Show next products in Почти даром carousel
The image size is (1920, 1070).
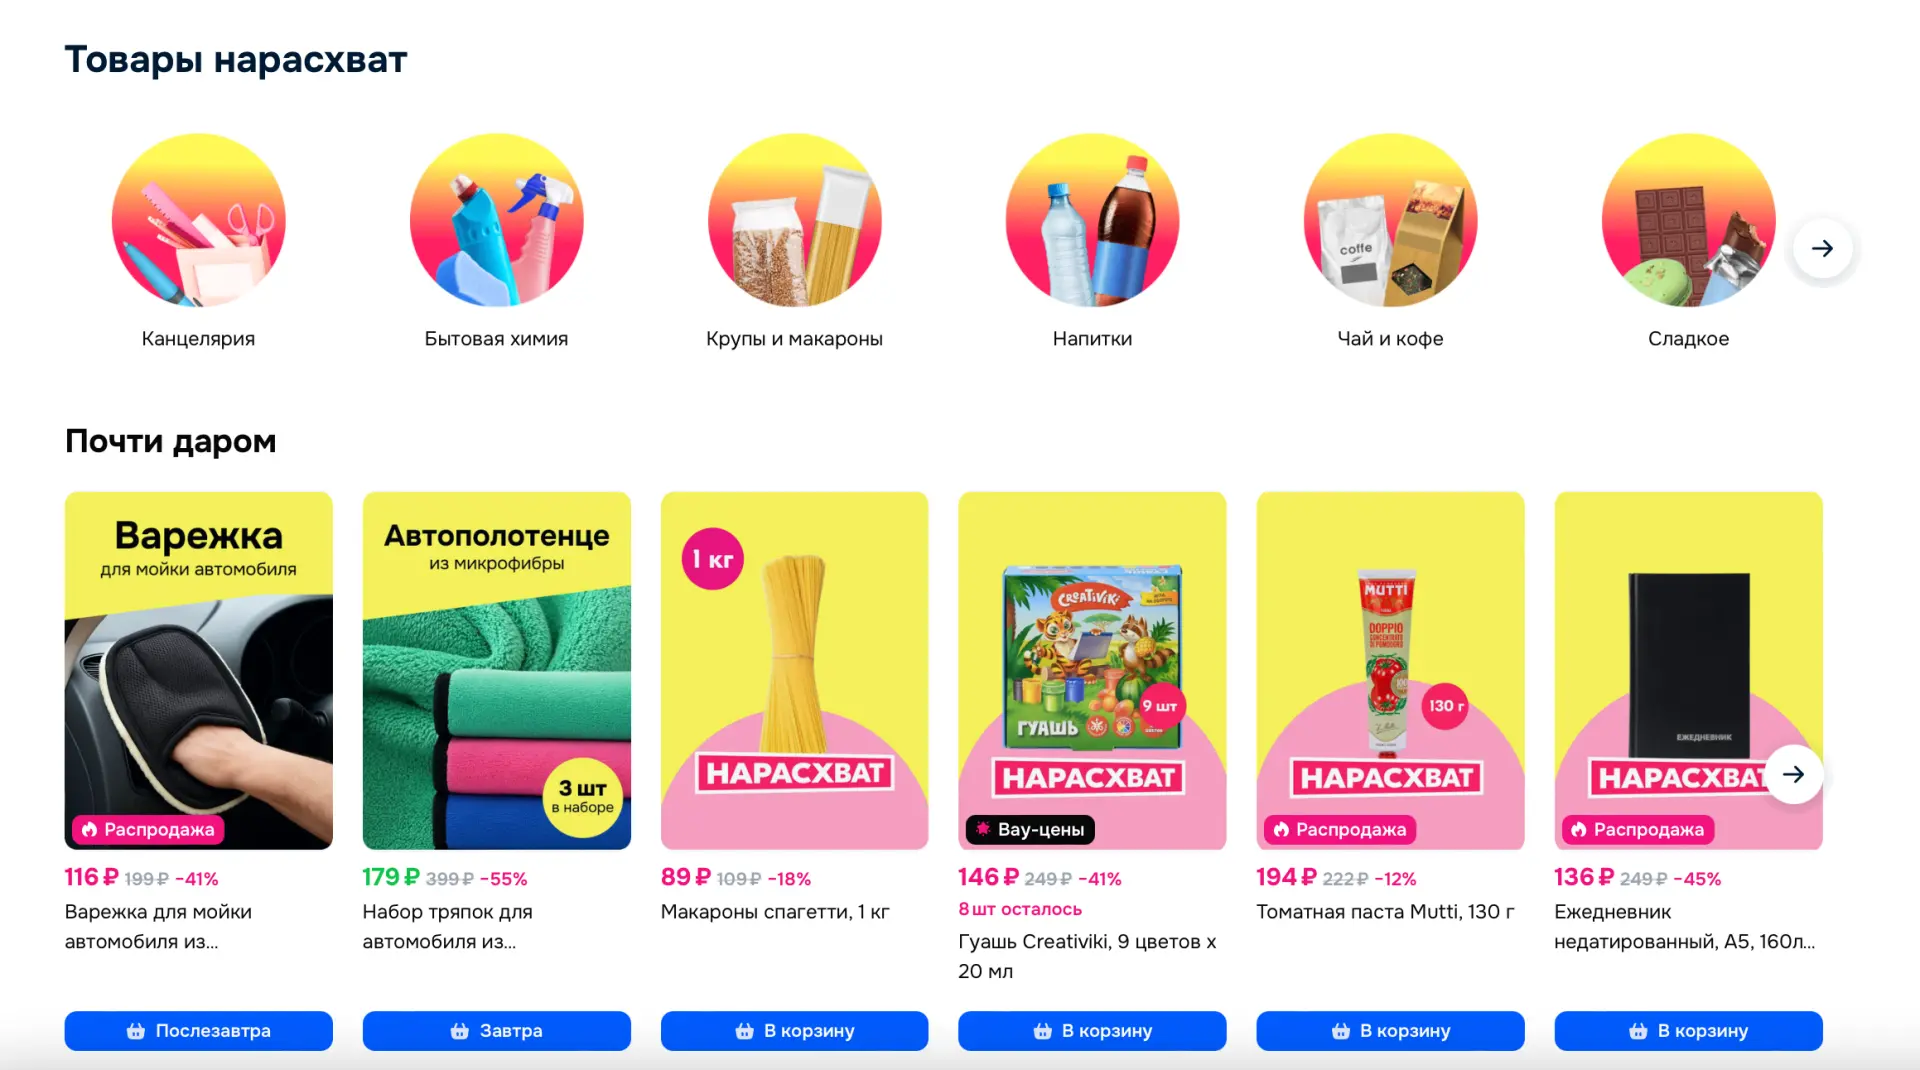point(1793,774)
